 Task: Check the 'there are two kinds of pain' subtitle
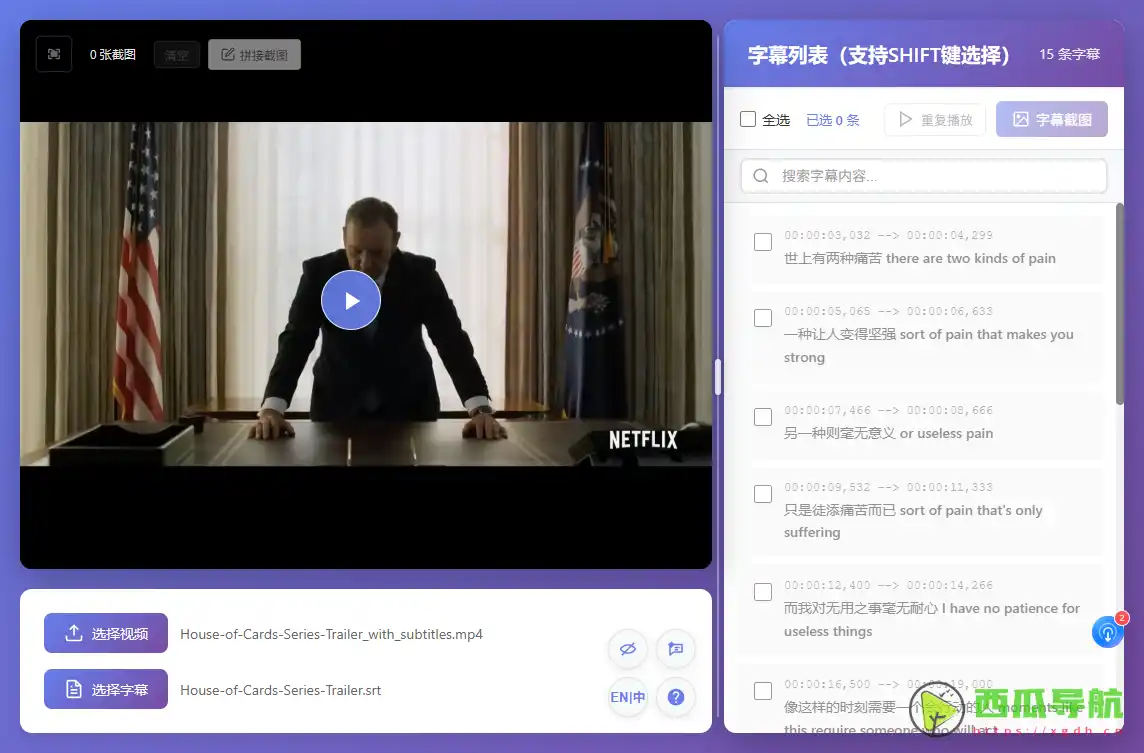point(762,242)
